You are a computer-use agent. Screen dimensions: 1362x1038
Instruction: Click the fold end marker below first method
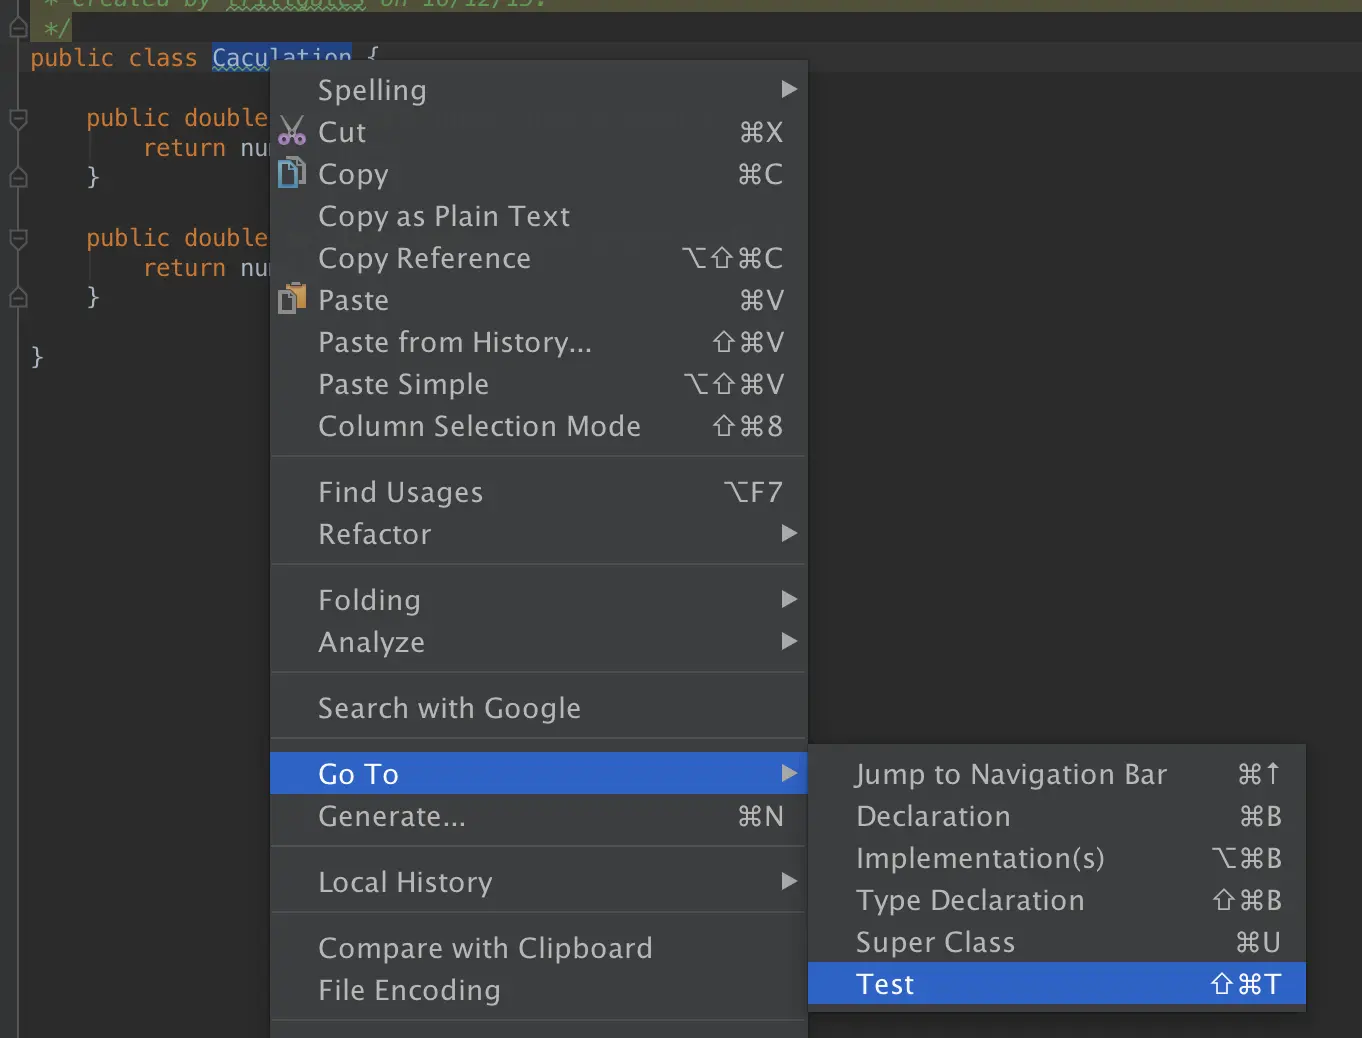point(18,178)
